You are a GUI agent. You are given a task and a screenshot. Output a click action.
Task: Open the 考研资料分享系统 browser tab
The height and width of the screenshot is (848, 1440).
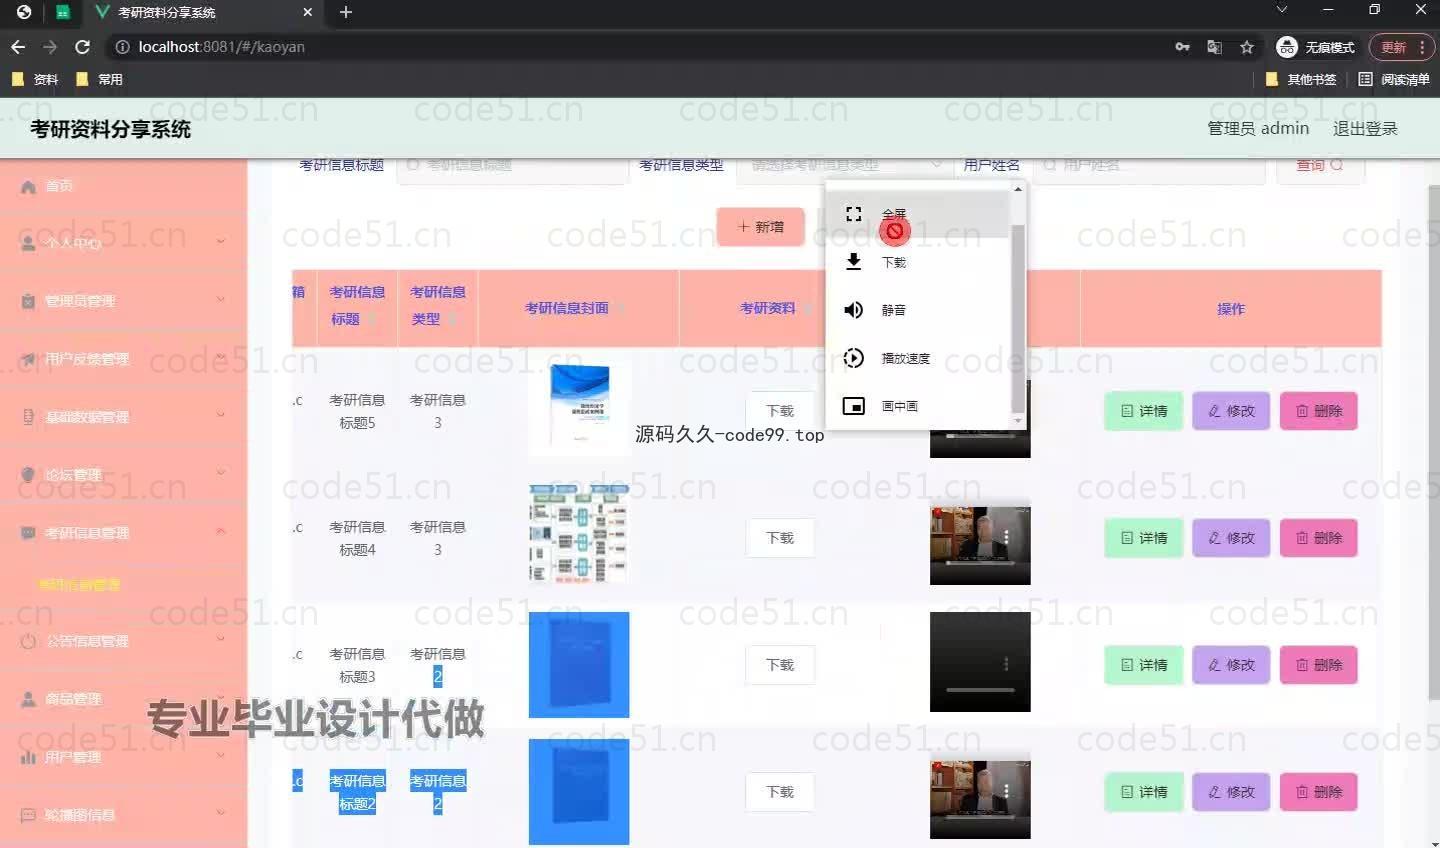200,13
